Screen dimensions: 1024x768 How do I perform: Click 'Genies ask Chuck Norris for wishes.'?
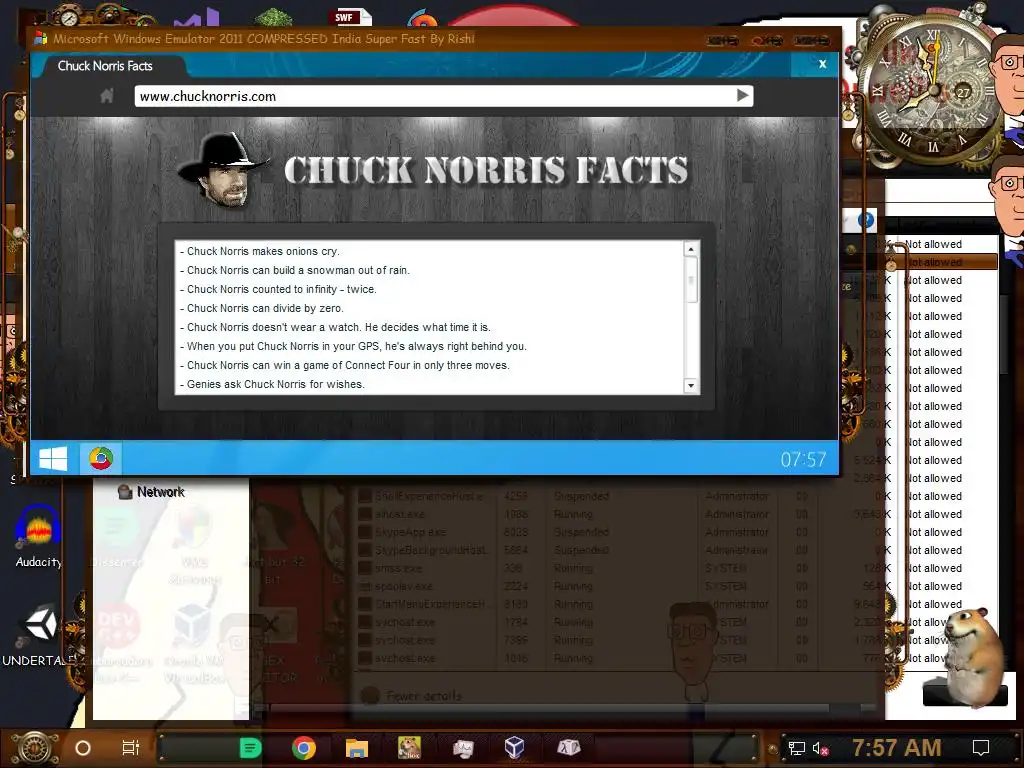click(x=272, y=384)
